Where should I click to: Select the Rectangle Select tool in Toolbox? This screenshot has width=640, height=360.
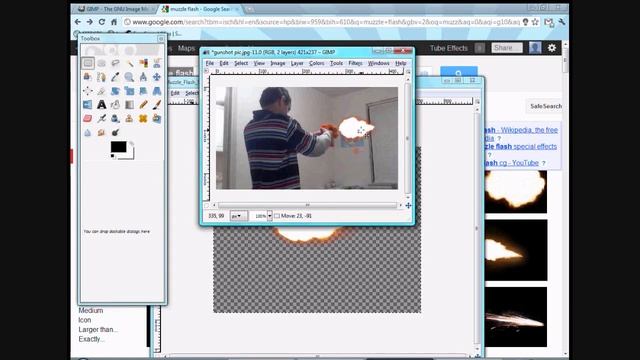tap(88, 63)
